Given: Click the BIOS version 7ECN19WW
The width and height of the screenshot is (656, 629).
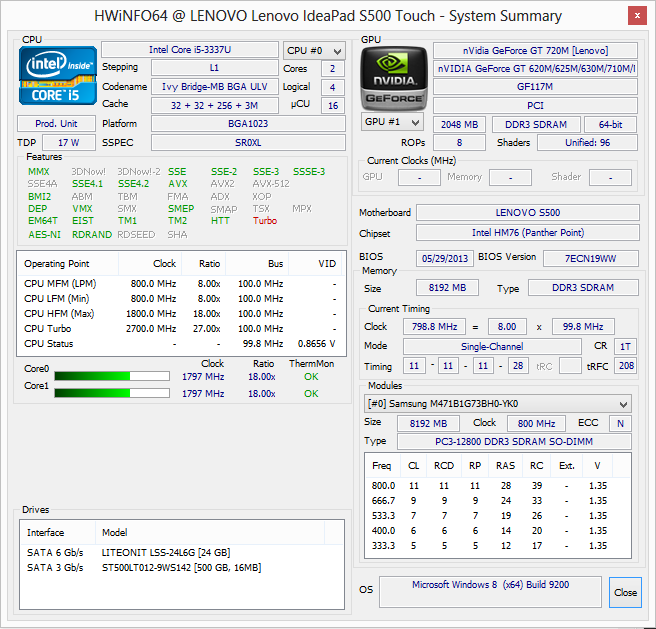Looking at the screenshot, I should click(591, 259).
